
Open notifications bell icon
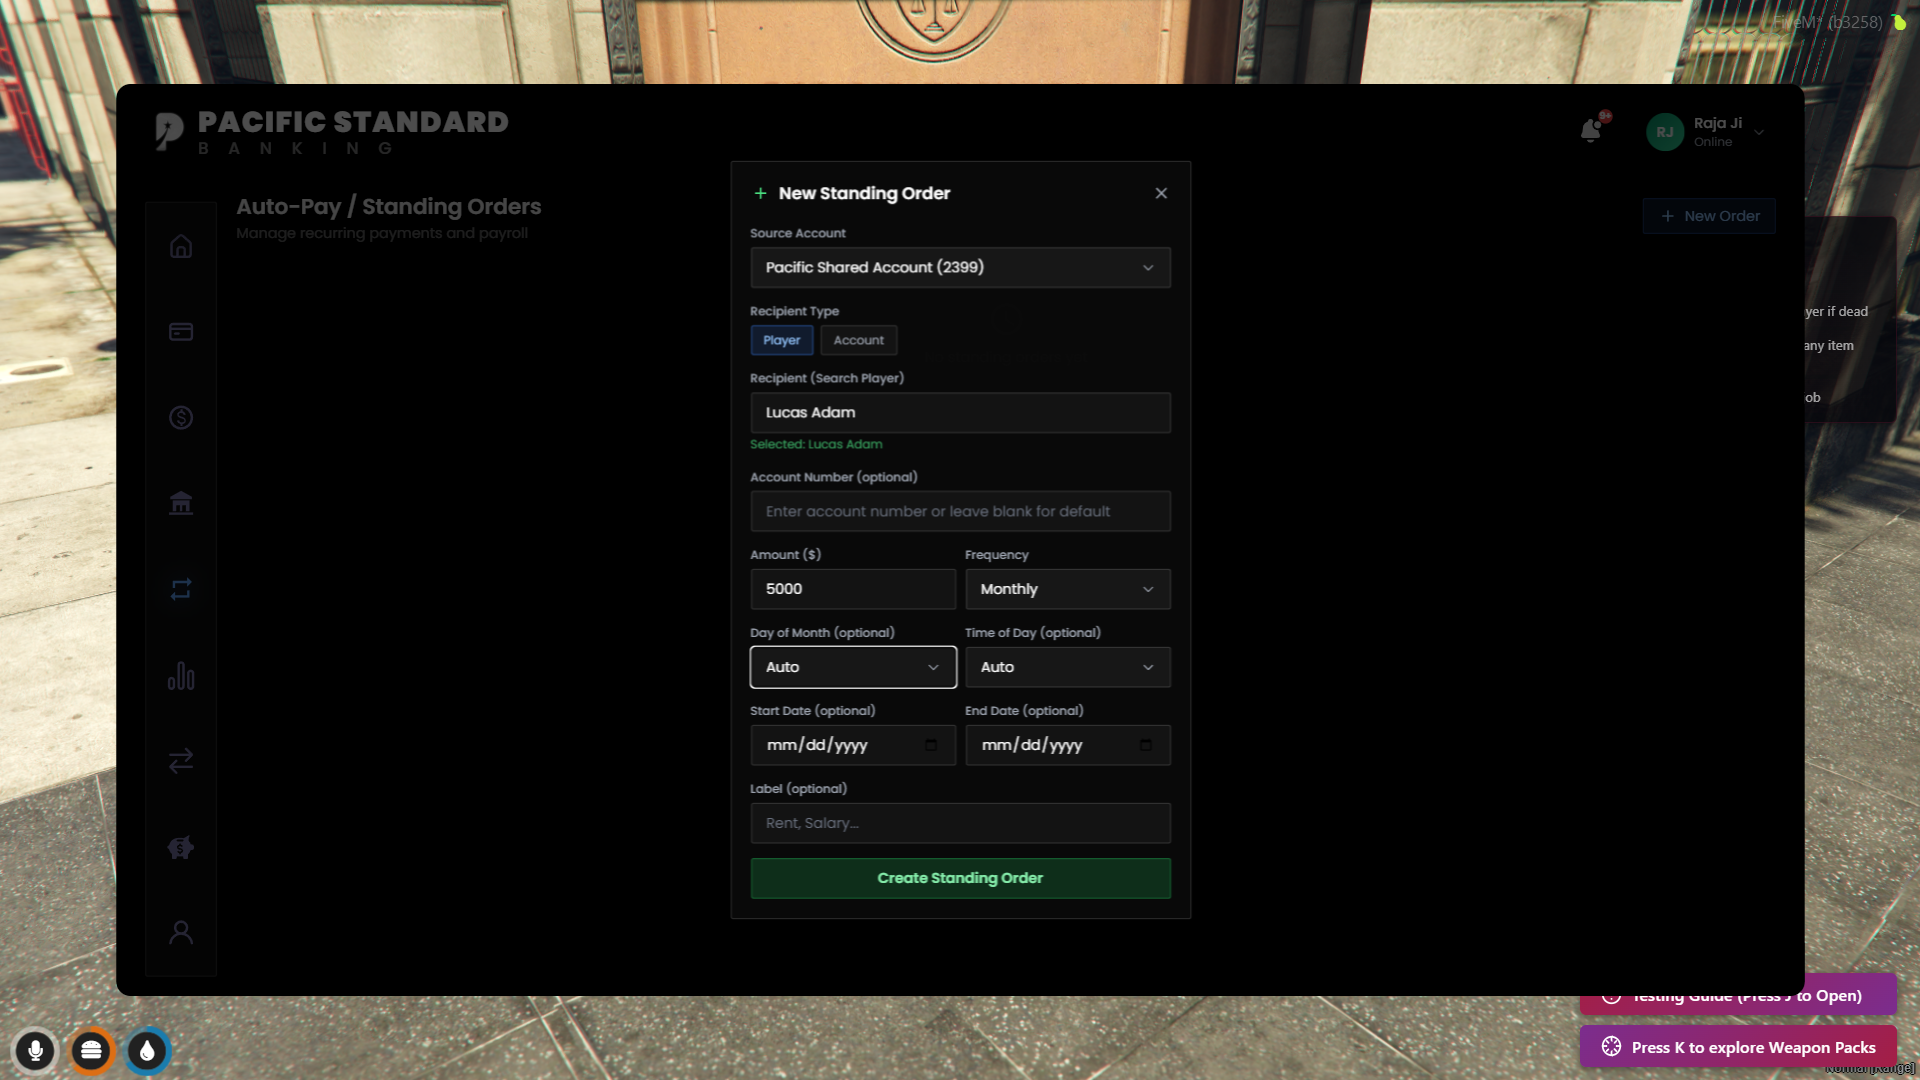1591,131
